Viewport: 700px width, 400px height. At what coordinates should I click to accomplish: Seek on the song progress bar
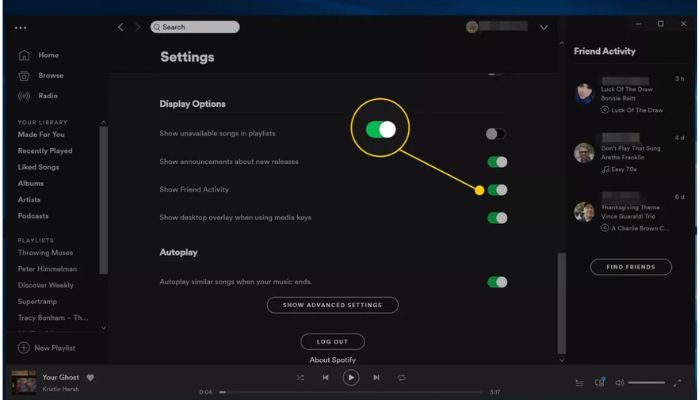click(x=351, y=392)
